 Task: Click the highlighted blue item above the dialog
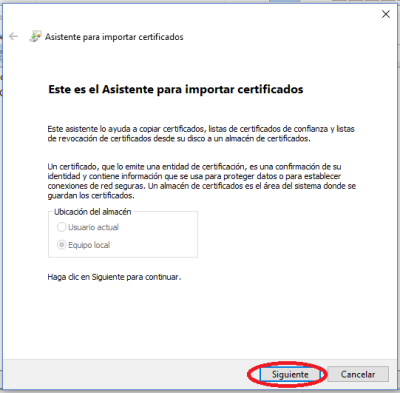click(284, 1)
